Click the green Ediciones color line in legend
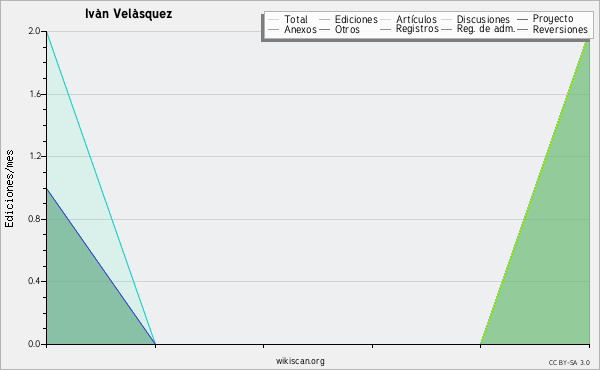This screenshot has height=370, width=600. (x=324, y=20)
